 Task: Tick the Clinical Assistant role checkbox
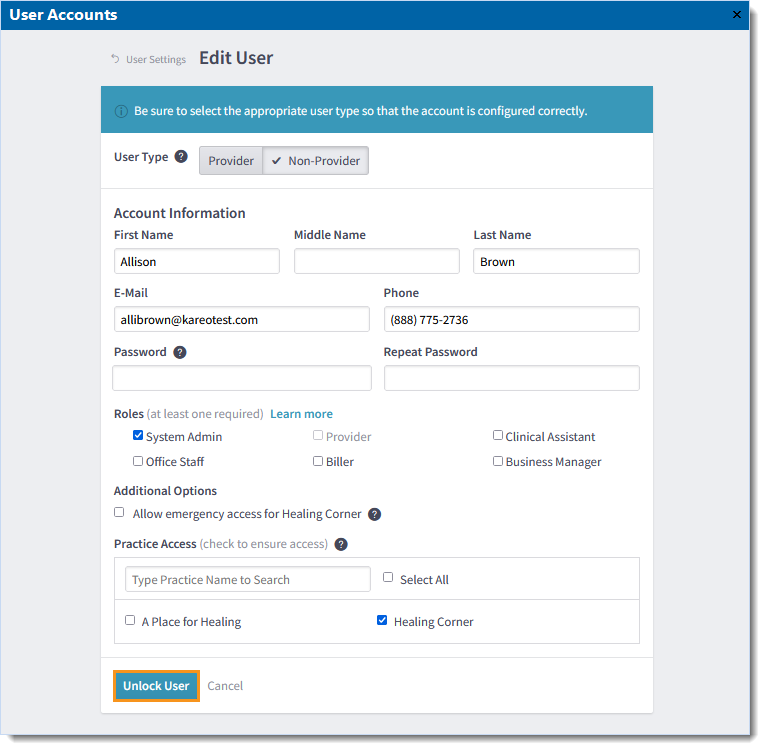pos(498,436)
